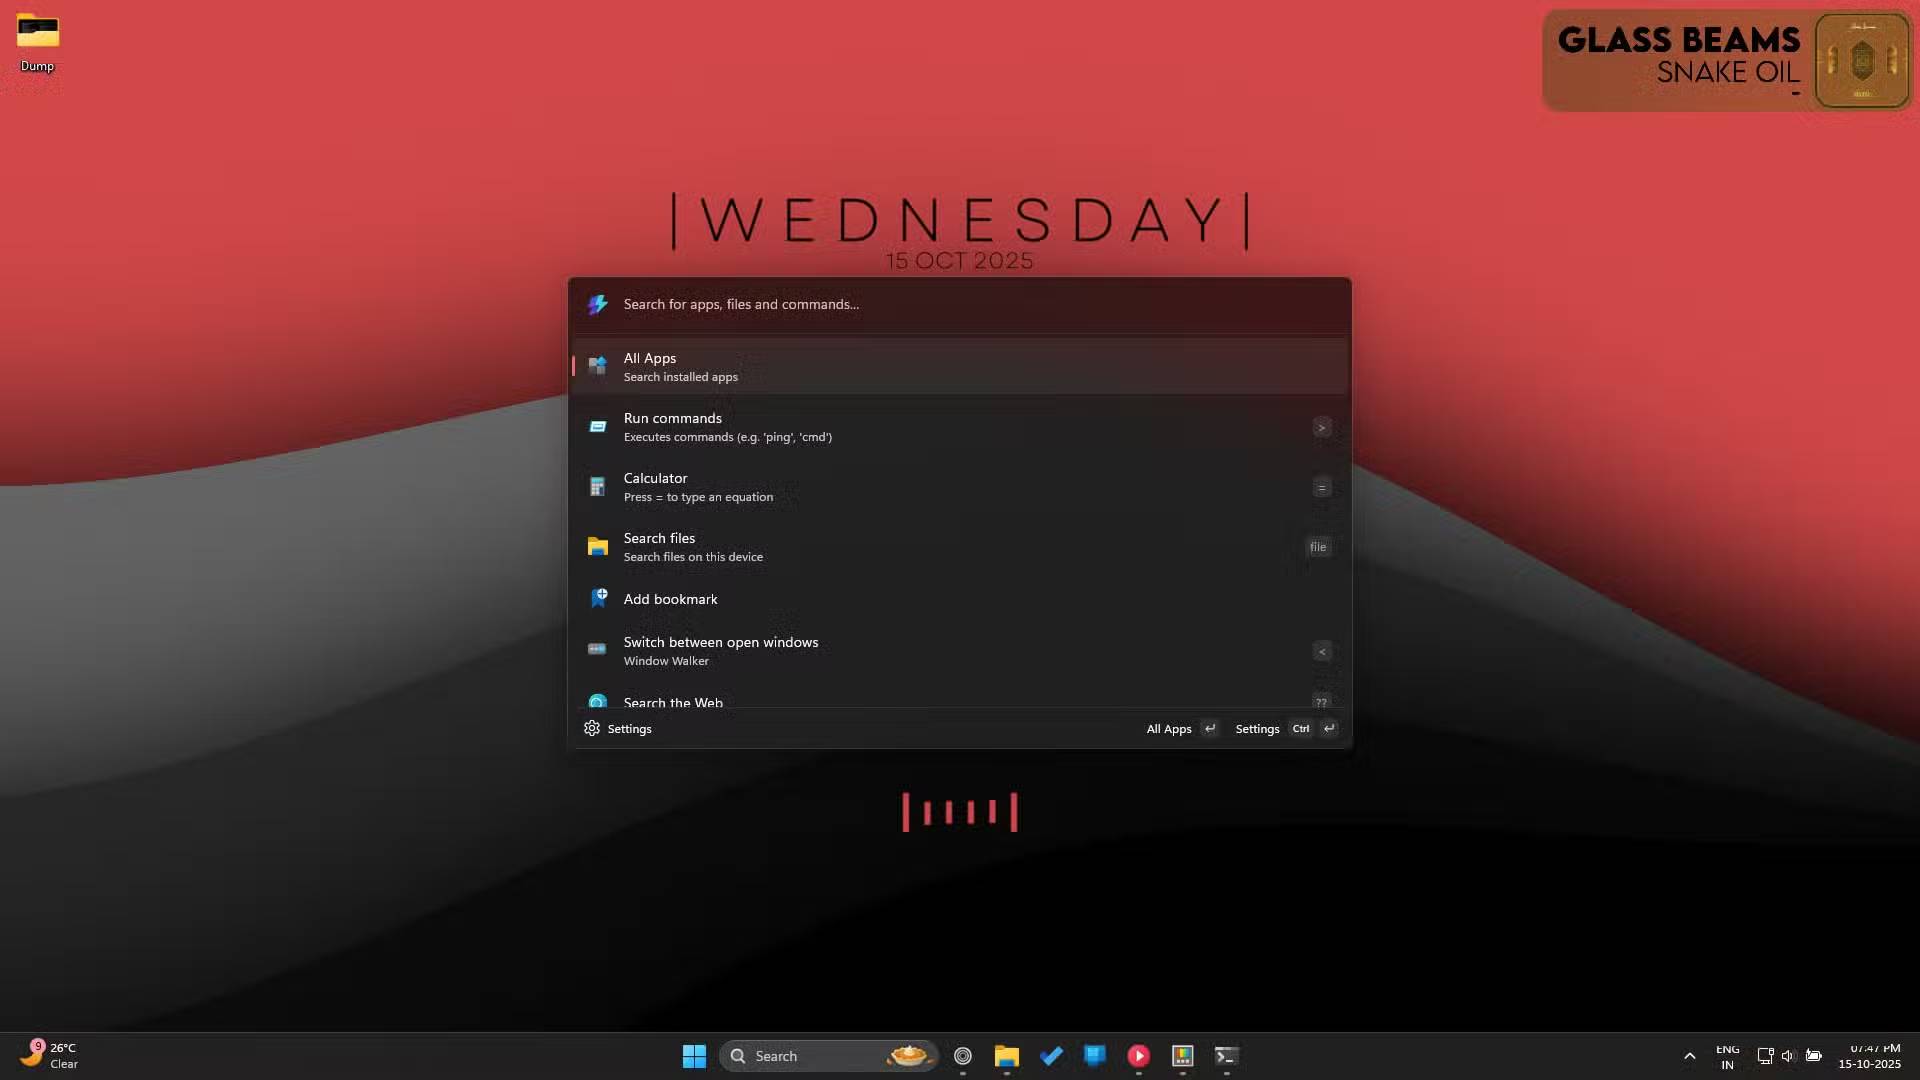Open the Windows Start menu
Viewport: 1920px width, 1080px height.
[x=694, y=1056]
